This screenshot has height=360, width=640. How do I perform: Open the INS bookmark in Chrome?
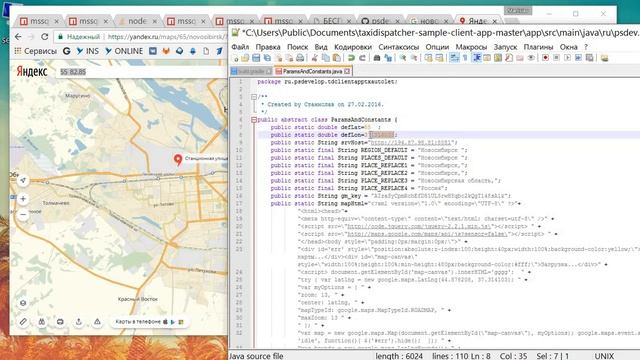[x=88, y=51]
